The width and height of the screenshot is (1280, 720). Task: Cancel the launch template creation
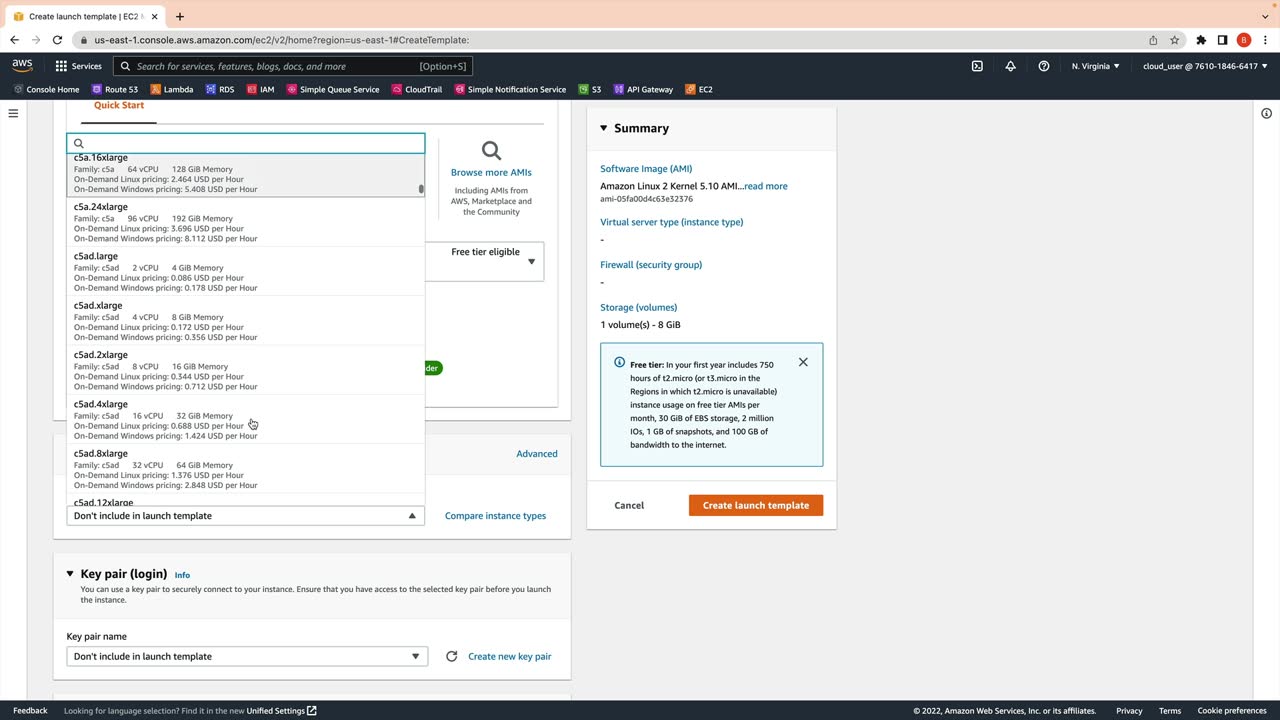[629, 505]
